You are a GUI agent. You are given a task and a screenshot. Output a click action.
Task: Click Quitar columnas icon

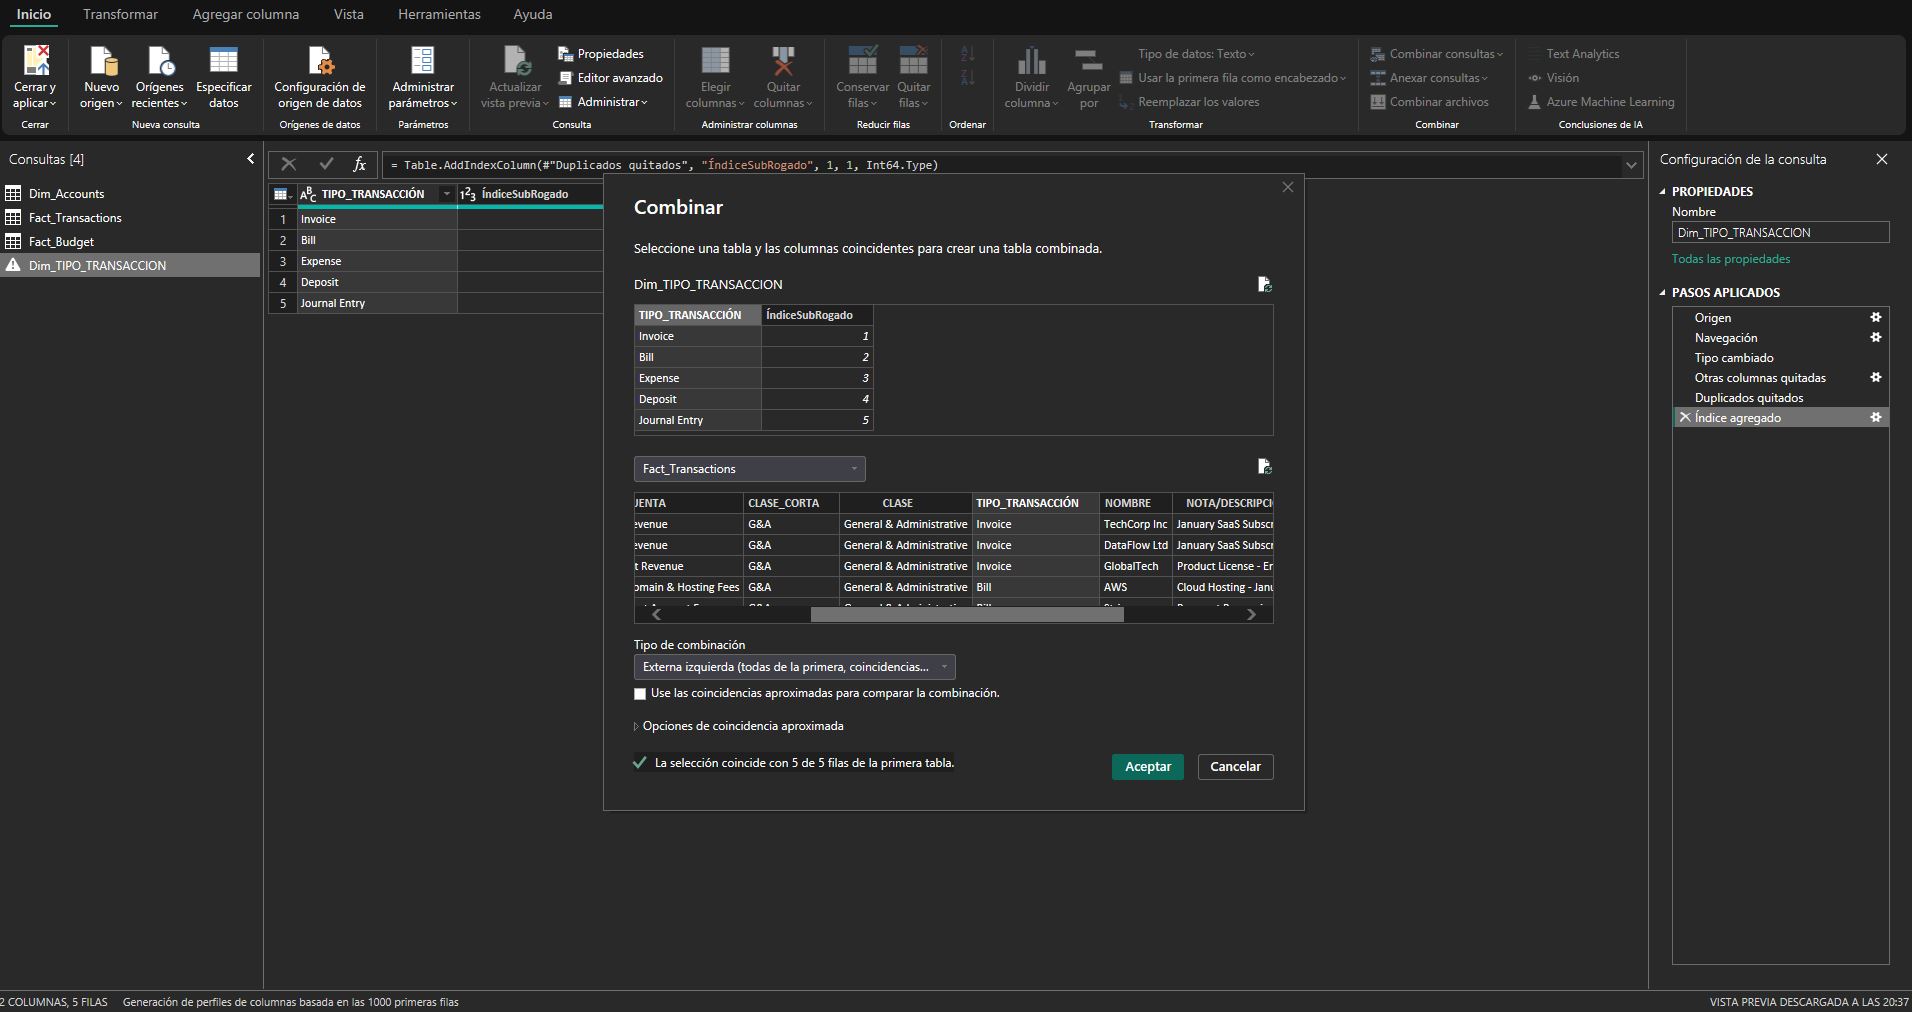tap(783, 61)
